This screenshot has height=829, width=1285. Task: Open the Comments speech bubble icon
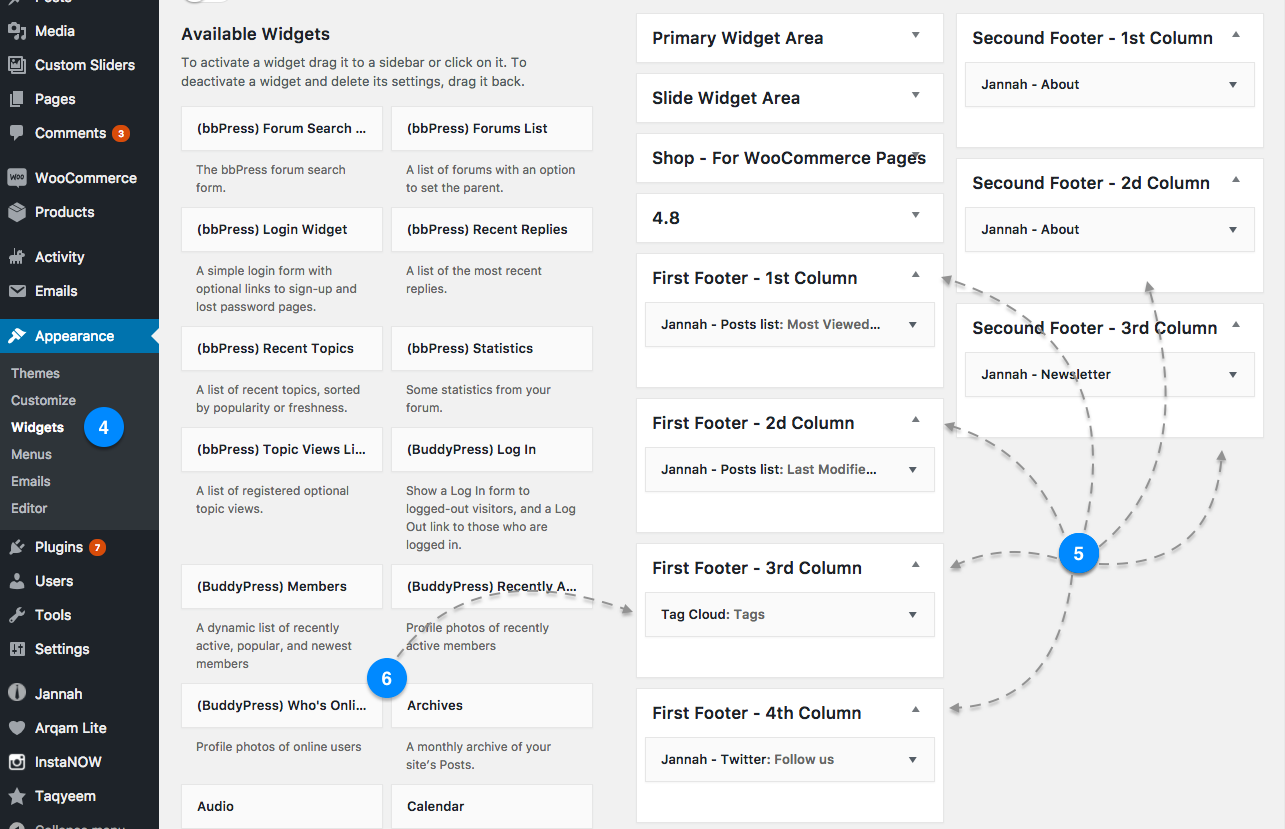17,133
